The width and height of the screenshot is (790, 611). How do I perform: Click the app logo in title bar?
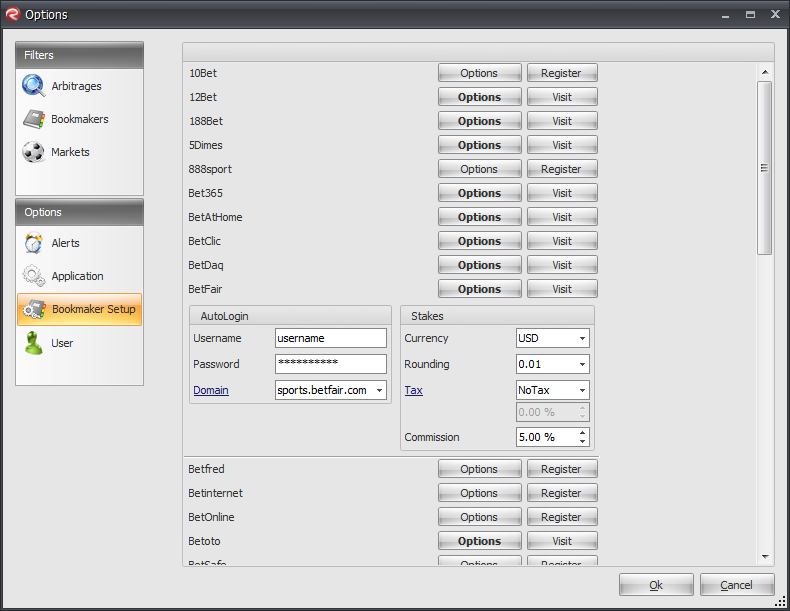(x=13, y=14)
